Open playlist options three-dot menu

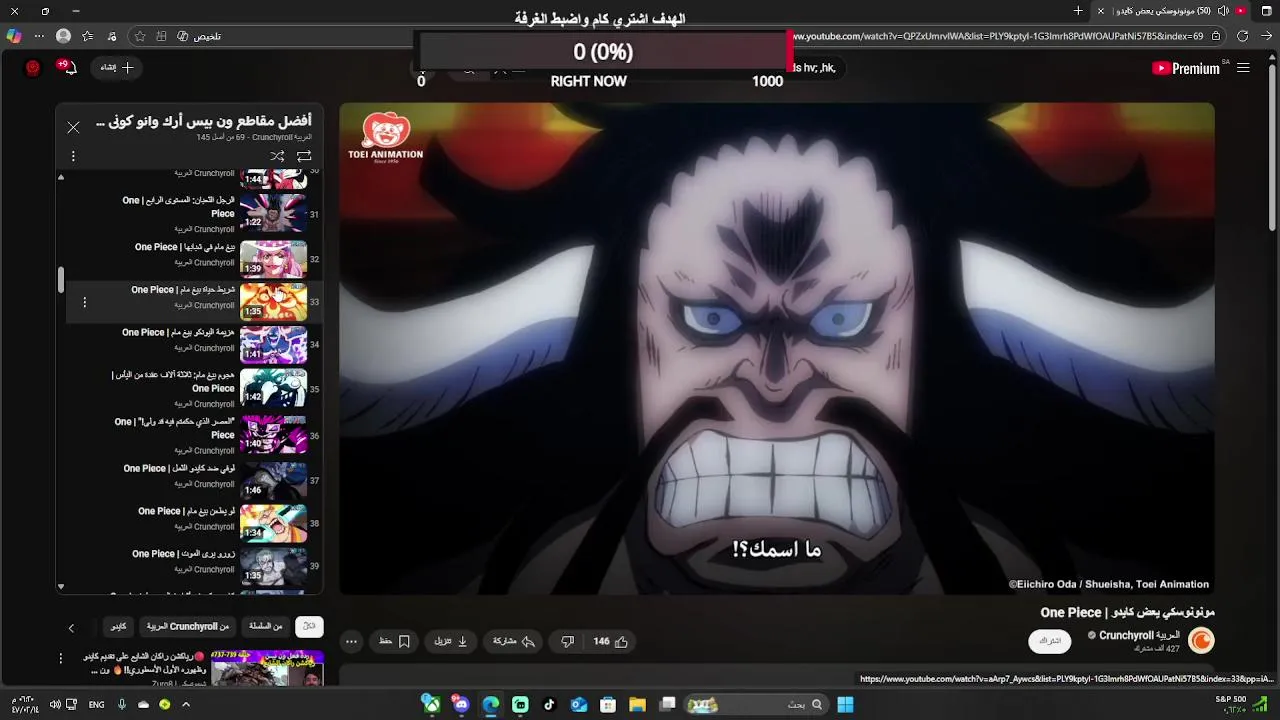click(x=73, y=156)
